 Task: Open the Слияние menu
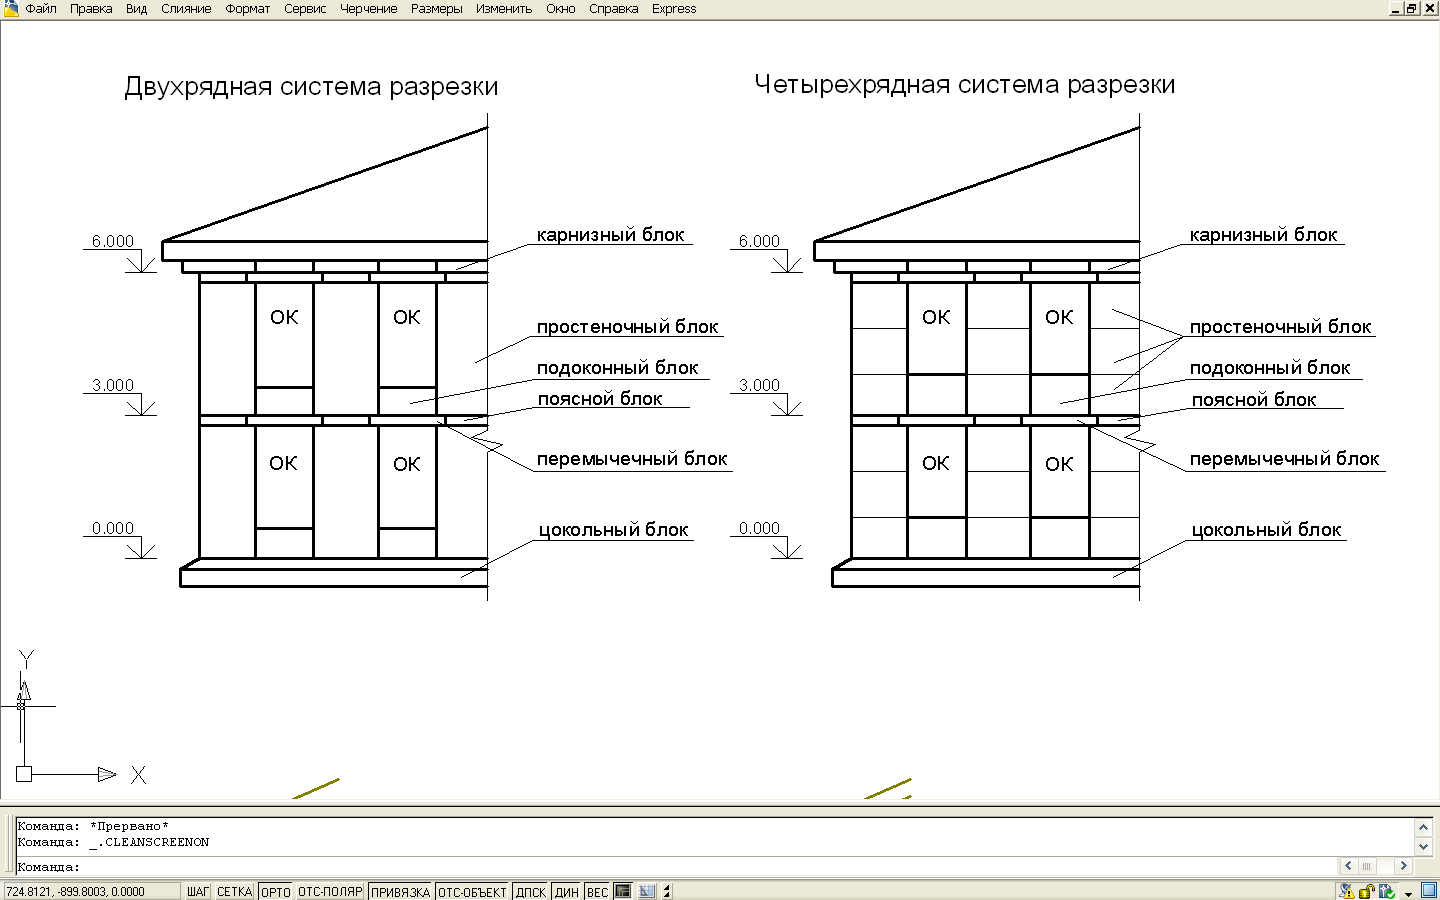(186, 9)
